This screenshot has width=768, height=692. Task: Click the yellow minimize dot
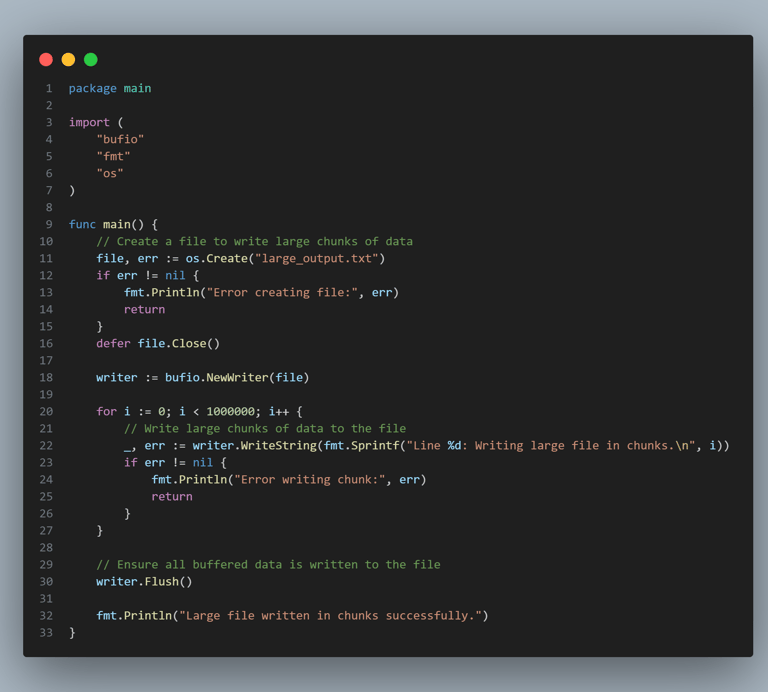coord(69,60)
